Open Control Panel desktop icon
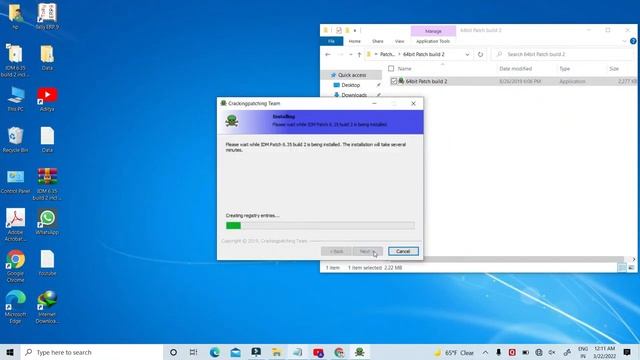 pyautogui.click(x=16, y=181)
